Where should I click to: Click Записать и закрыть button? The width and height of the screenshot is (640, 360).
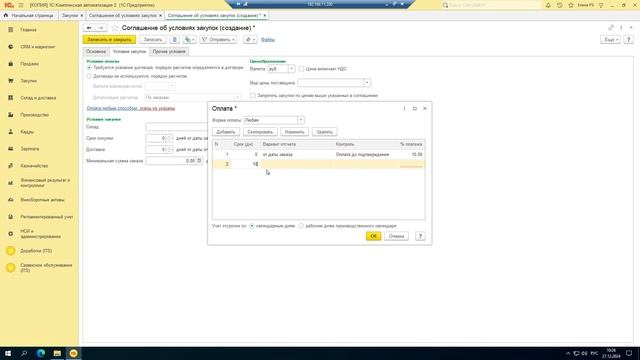109,40
